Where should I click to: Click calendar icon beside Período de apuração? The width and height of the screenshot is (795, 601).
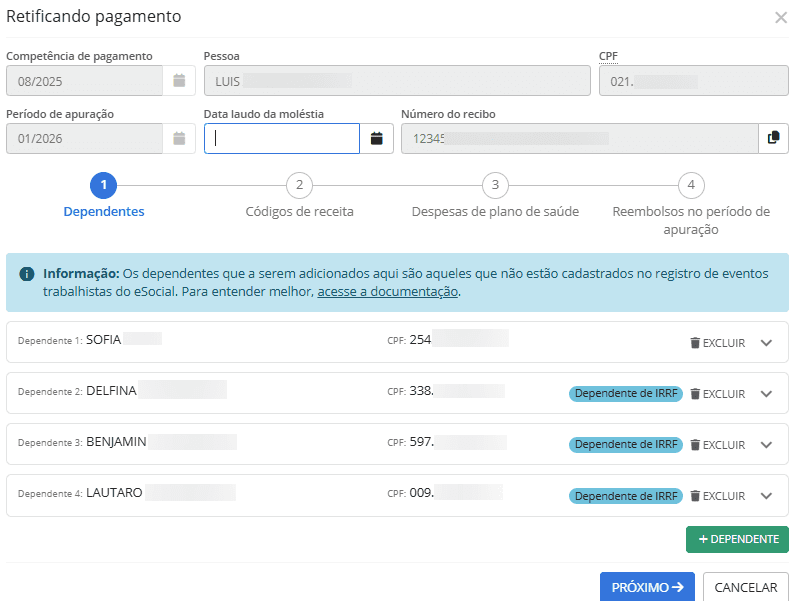tap(179, 139)
